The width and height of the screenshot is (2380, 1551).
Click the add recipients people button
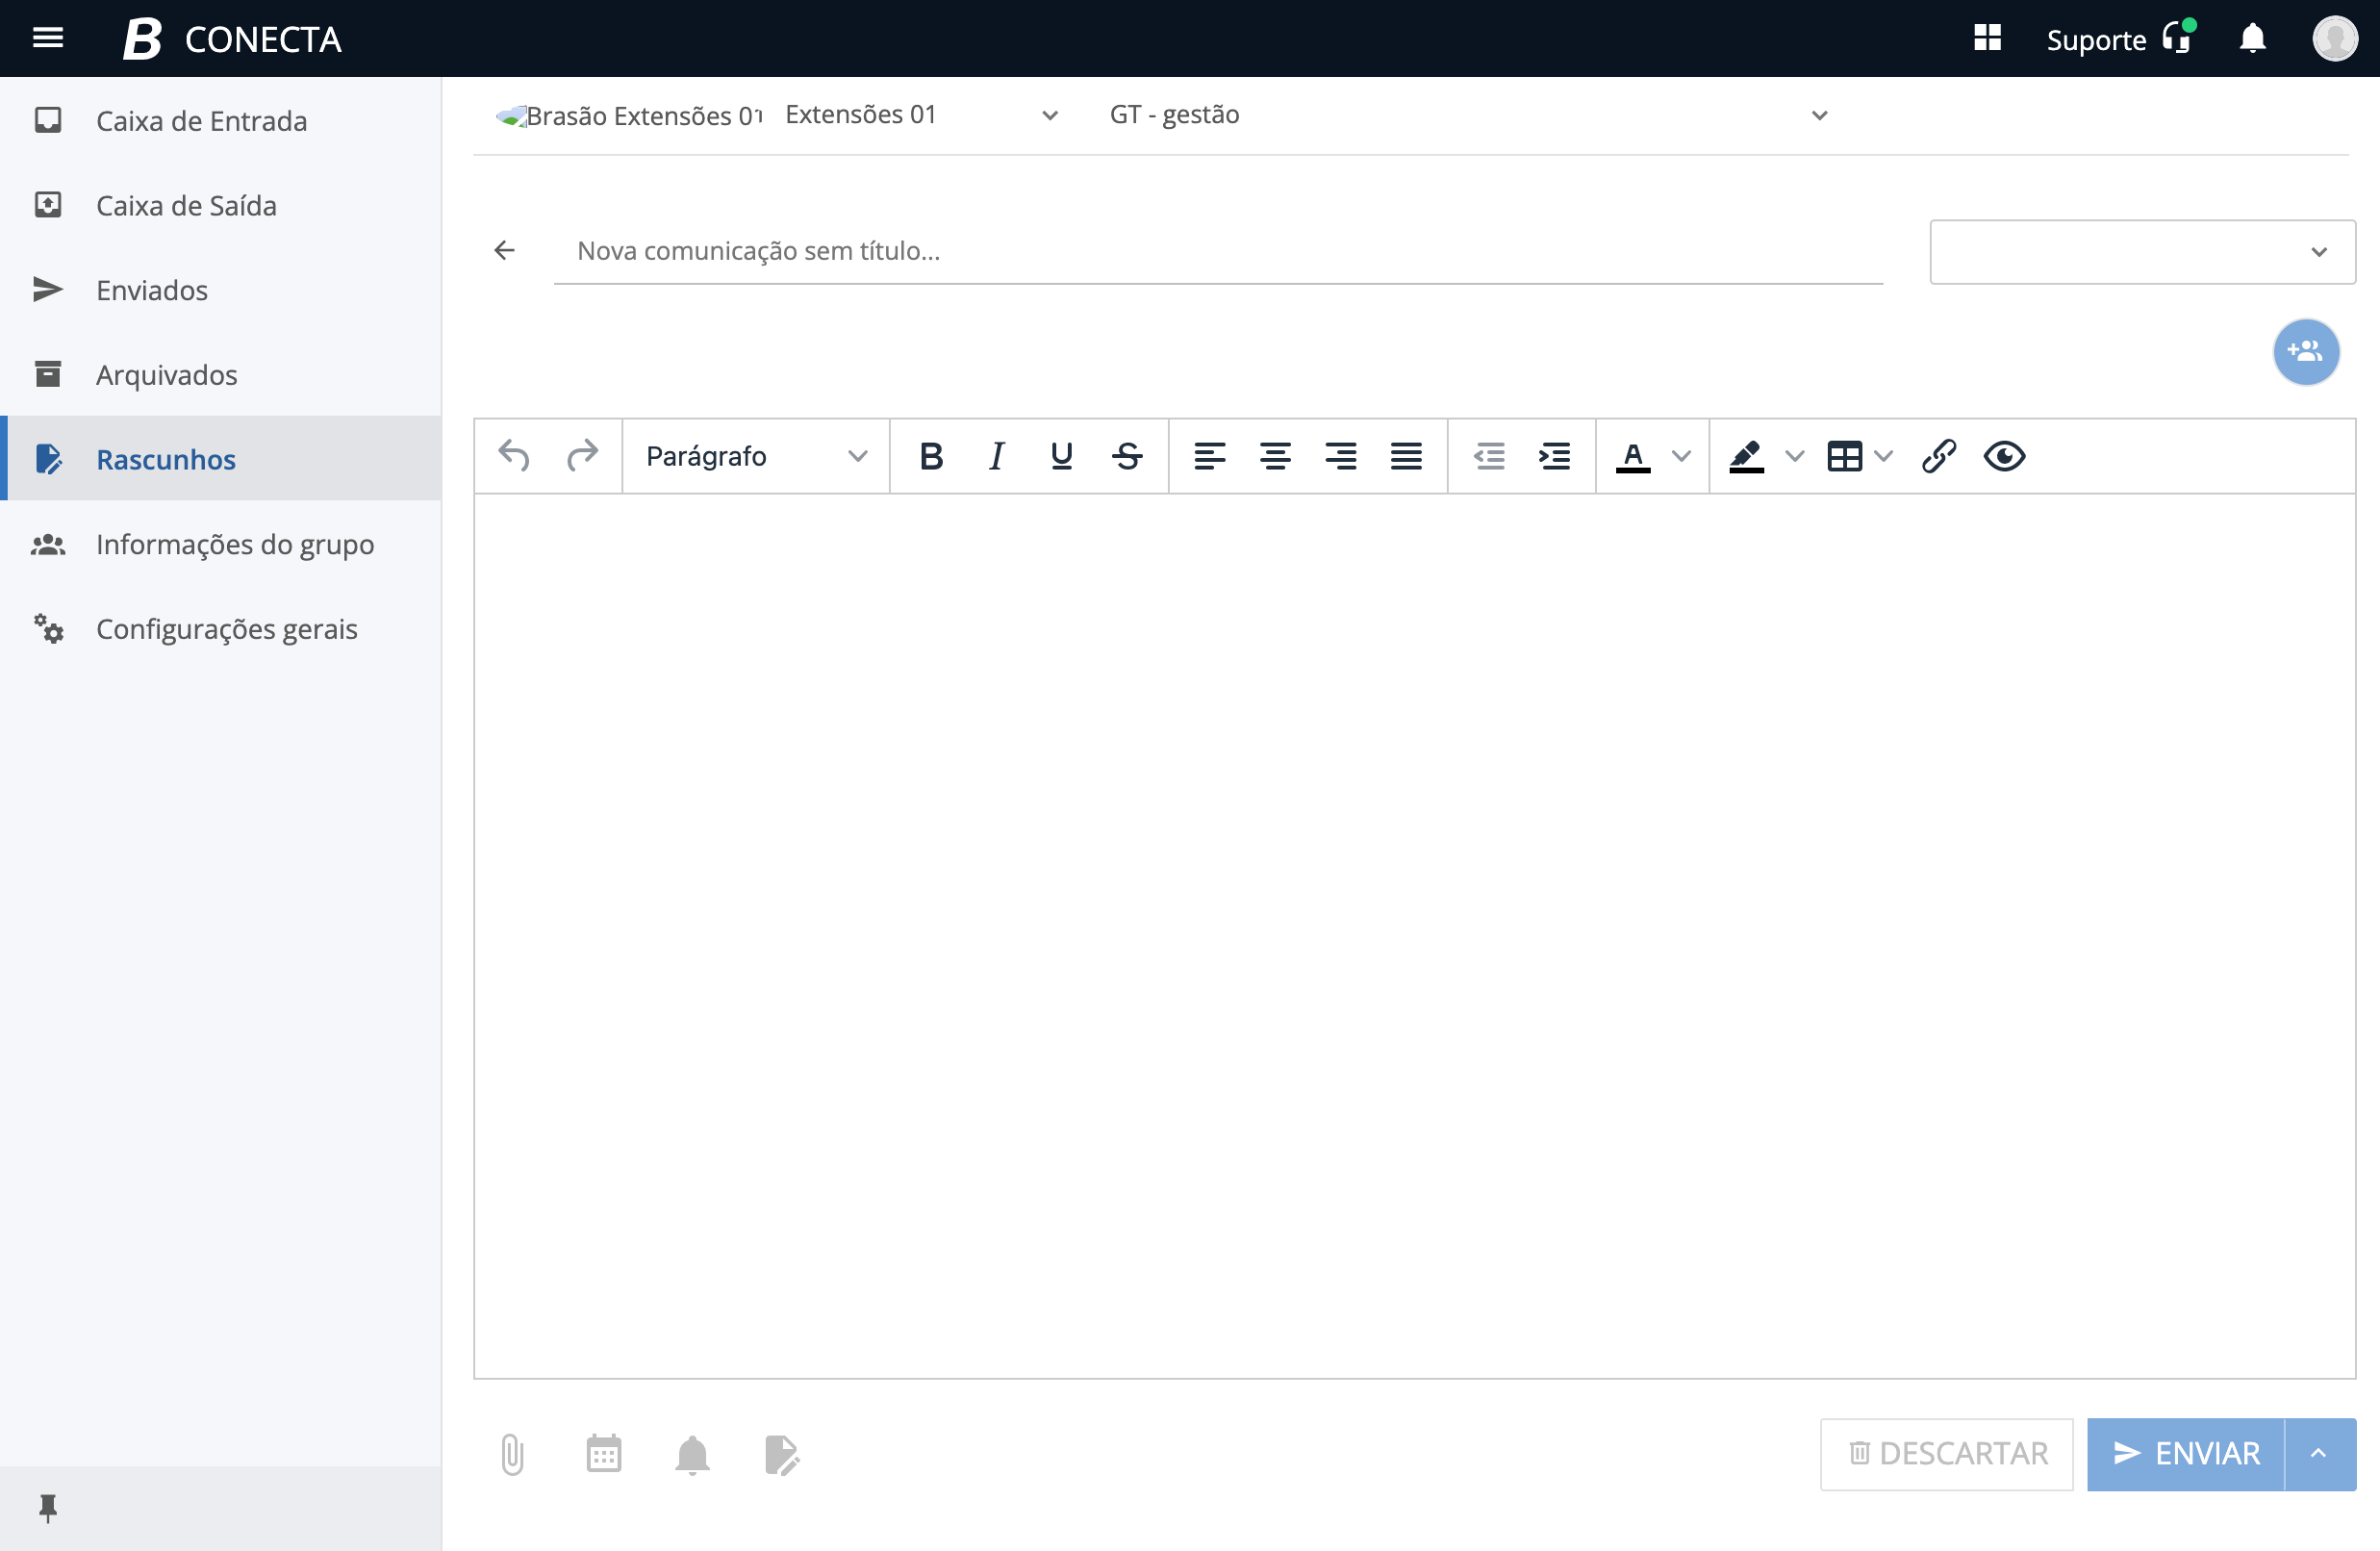coord(2305,352)
